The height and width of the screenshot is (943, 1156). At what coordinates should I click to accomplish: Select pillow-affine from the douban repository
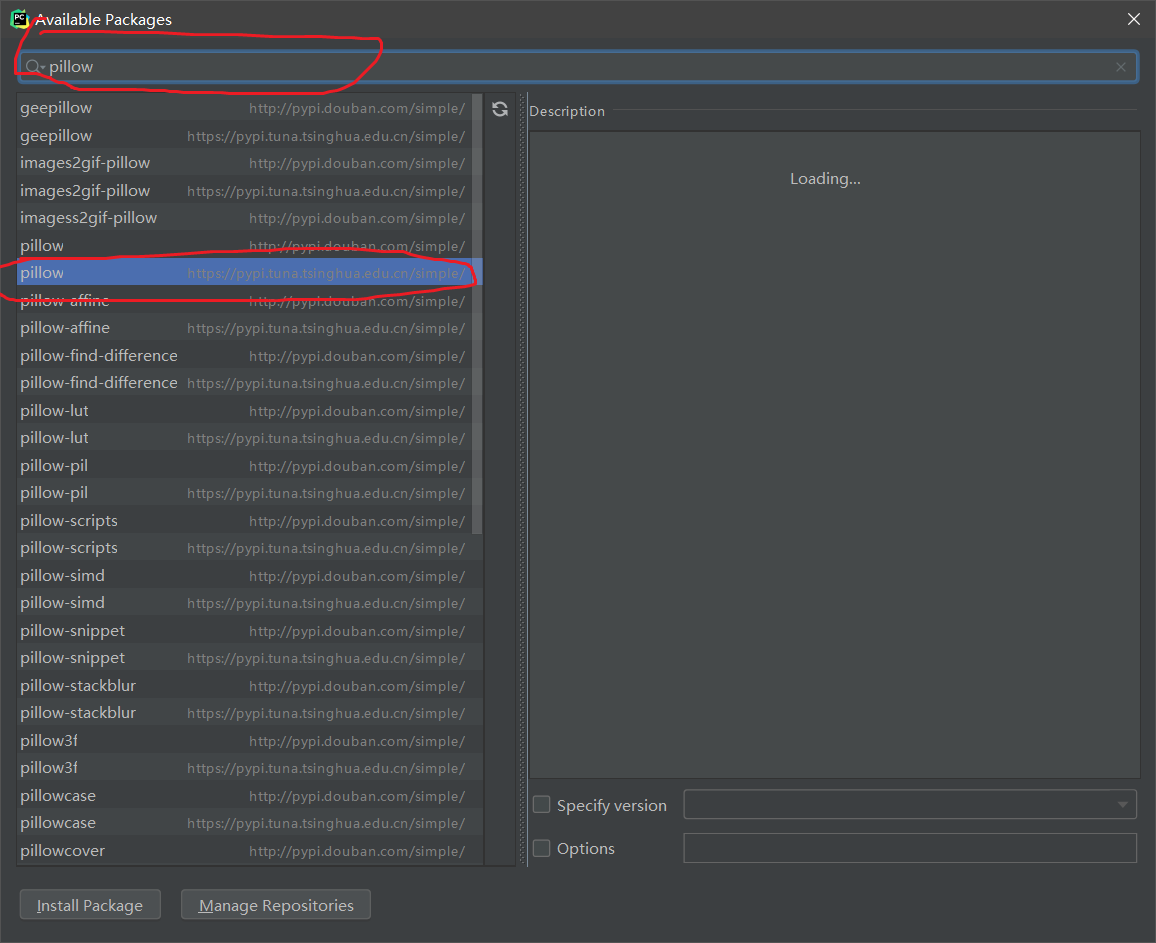point(244,301)
